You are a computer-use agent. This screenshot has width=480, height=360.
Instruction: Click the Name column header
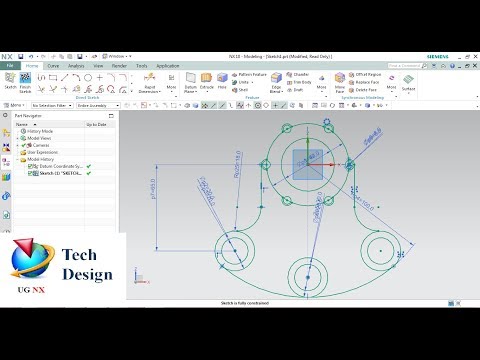point(49,124)
